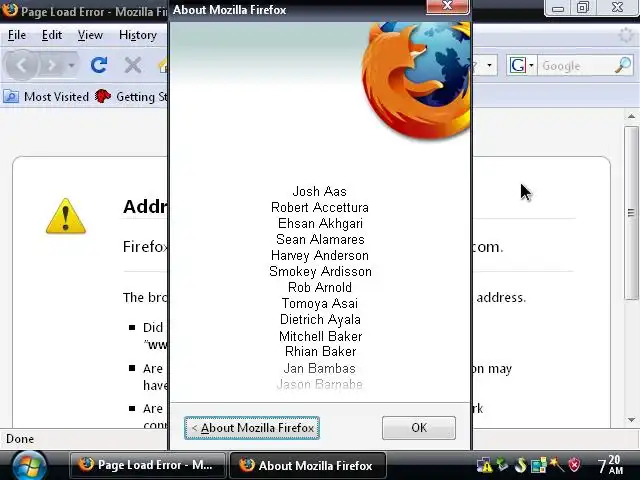Click the search magnifying glass icon
Screen dimensions: 640x480
[623, 65]
